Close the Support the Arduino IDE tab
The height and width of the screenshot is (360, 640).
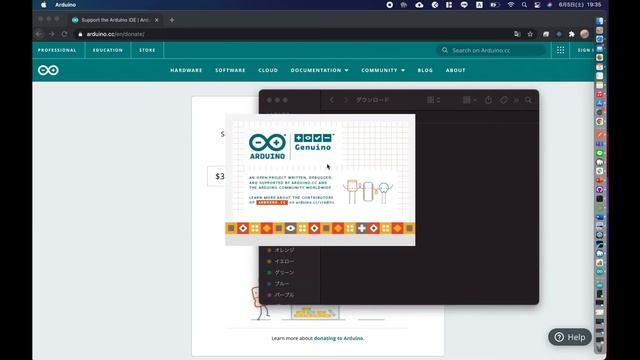tap(156, 20)
